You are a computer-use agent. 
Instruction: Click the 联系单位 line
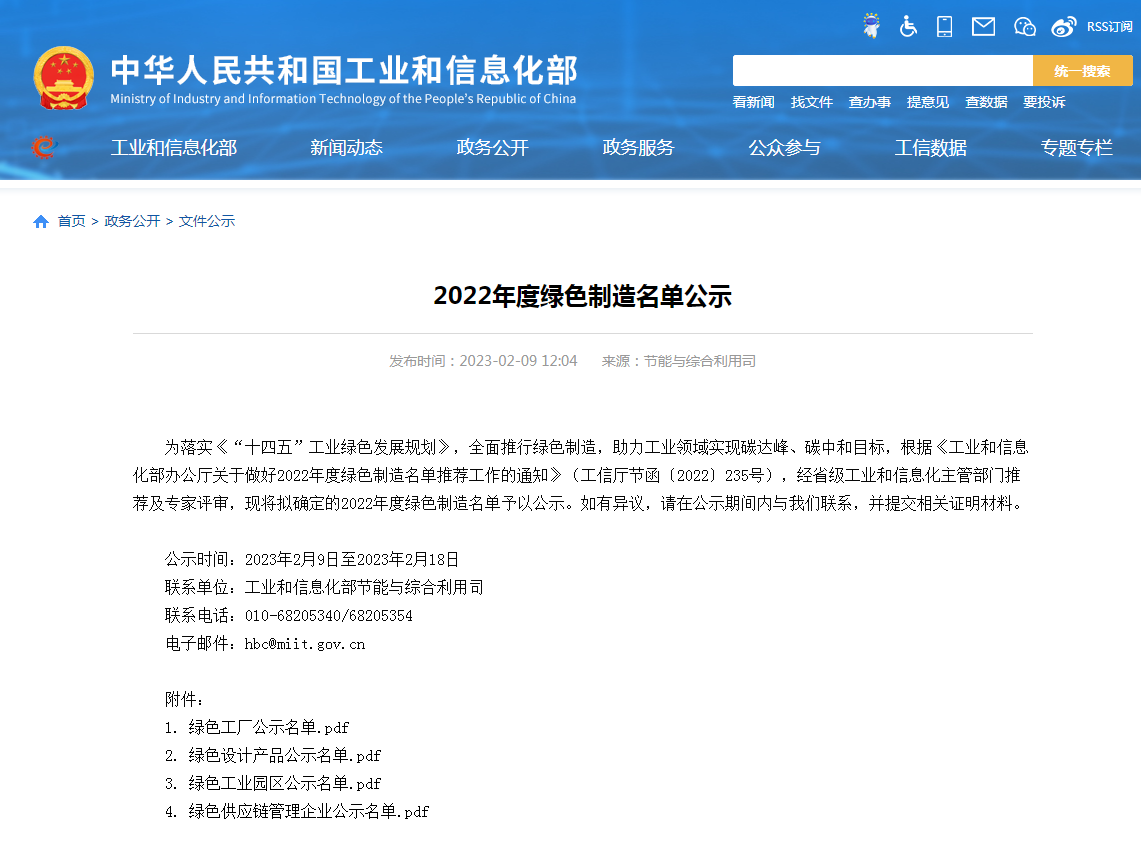point(325,587)
